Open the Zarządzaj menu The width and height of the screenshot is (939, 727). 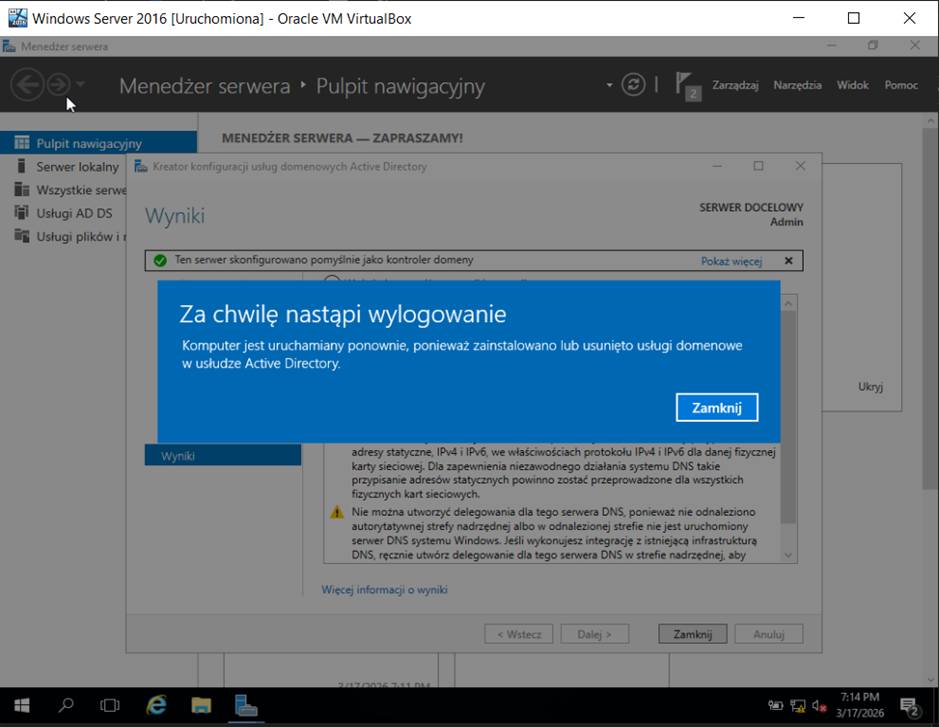[735, 85]
